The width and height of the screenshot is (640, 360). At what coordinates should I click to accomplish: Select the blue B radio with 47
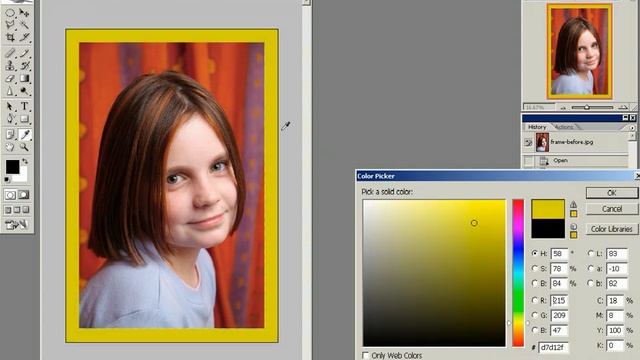point(534,330)
